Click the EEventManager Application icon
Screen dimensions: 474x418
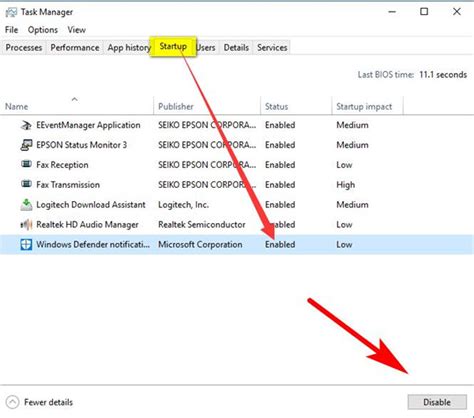click(26, 125)
